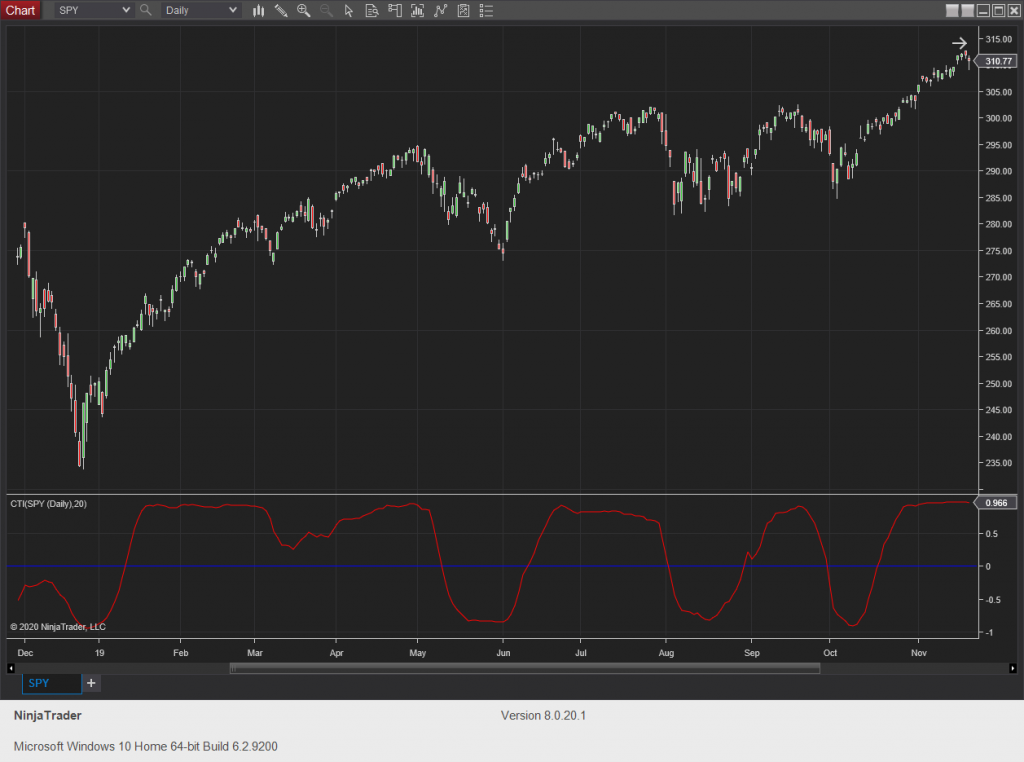Select the Zoom Out tool

tap(325, 11)
